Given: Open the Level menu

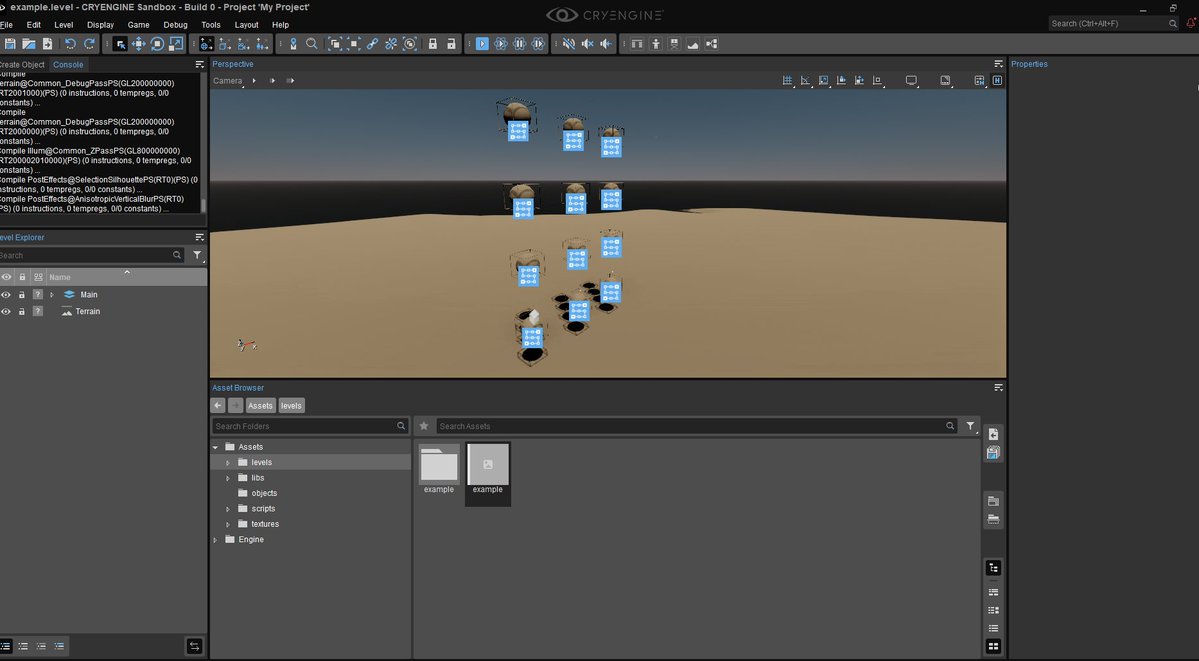Looking at the screenshot, I should (x=63, y=24).
